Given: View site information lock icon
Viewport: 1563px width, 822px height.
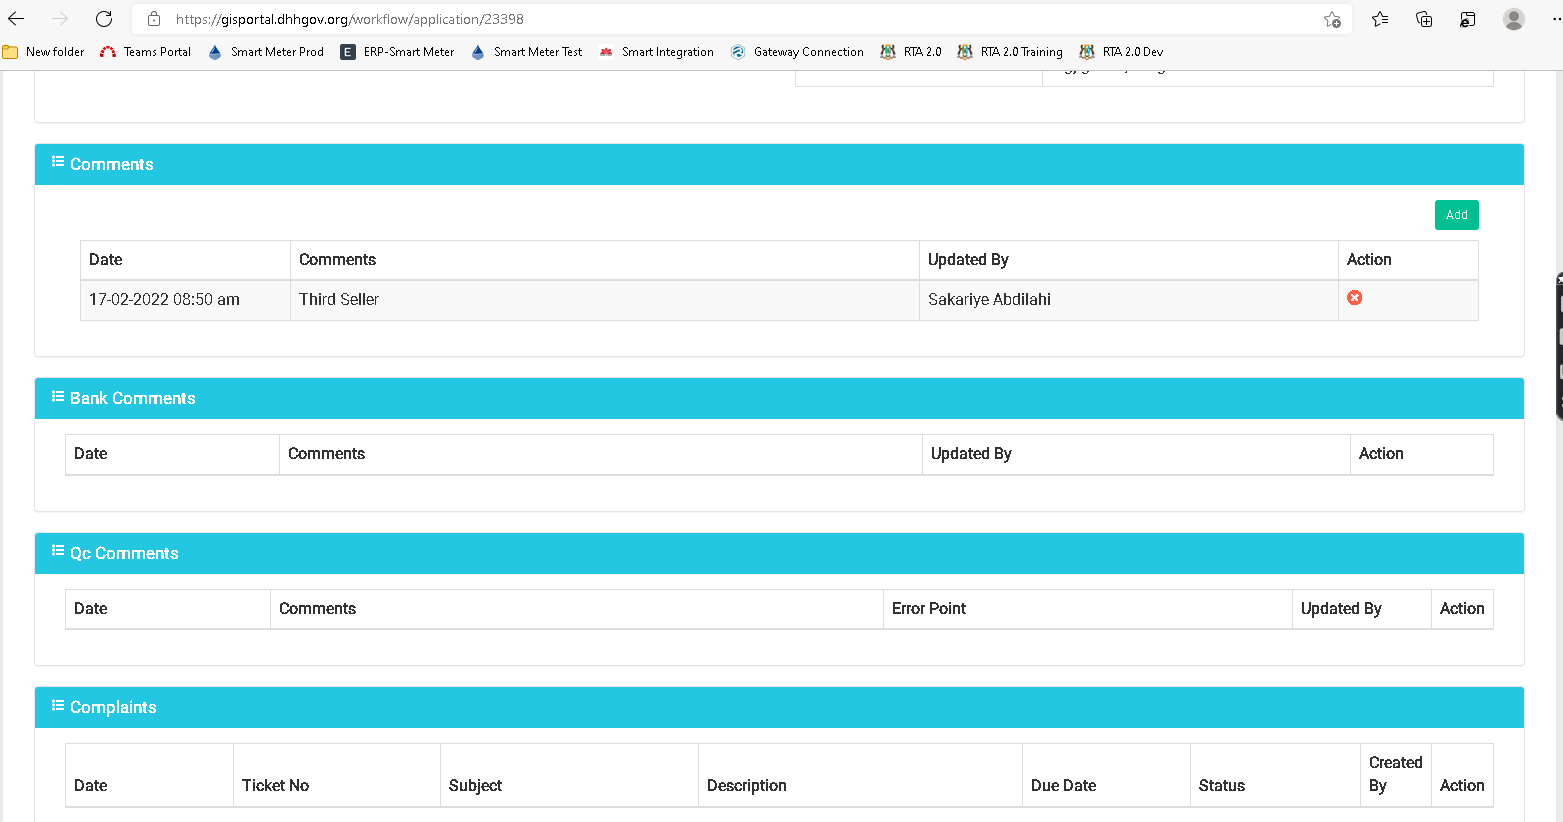Looking at the screenshot, I should point(153,19).
